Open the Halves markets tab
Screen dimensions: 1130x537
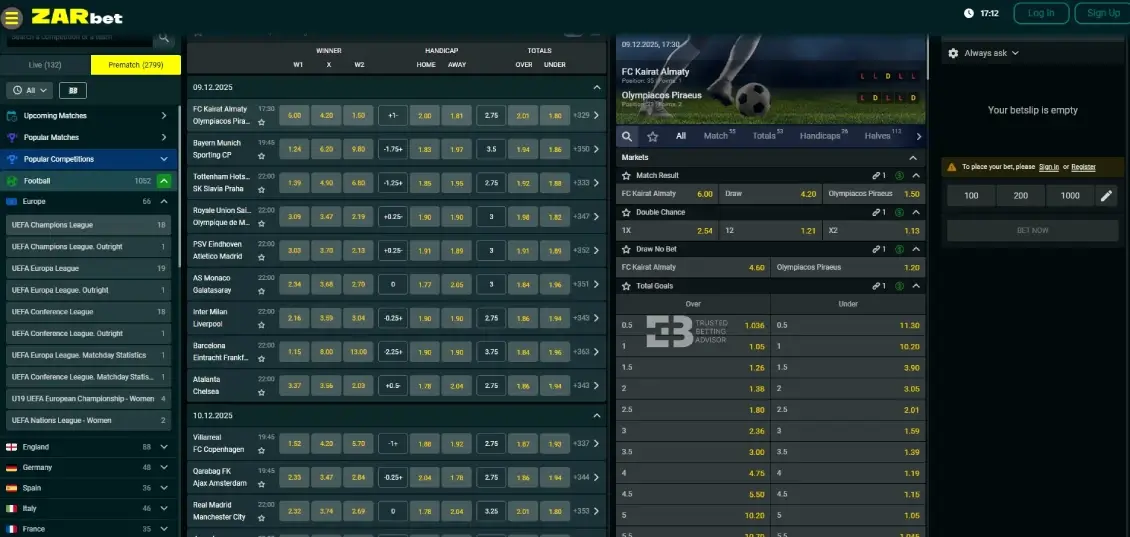(883, 136)
